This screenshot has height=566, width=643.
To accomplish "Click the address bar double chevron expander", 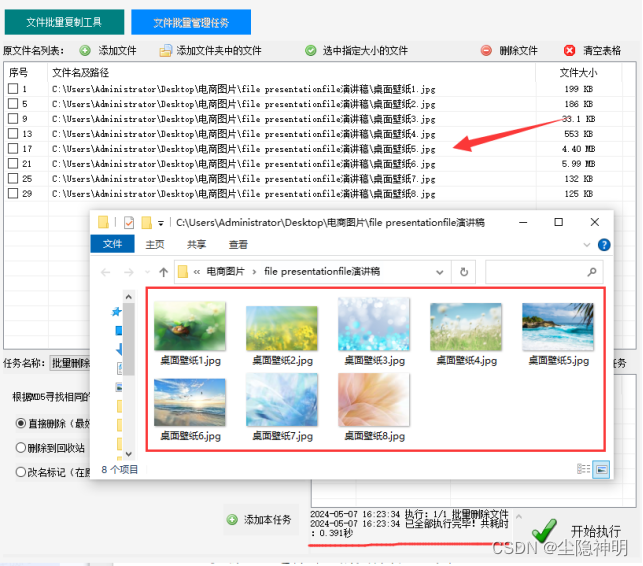I will pos(197,272).
